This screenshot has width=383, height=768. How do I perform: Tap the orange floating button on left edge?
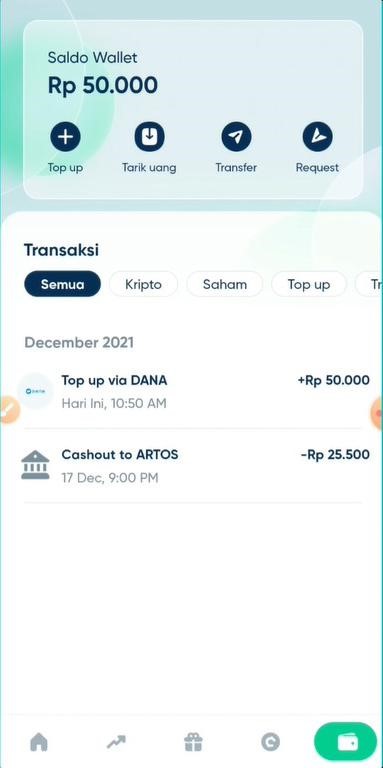coord(8,411)
